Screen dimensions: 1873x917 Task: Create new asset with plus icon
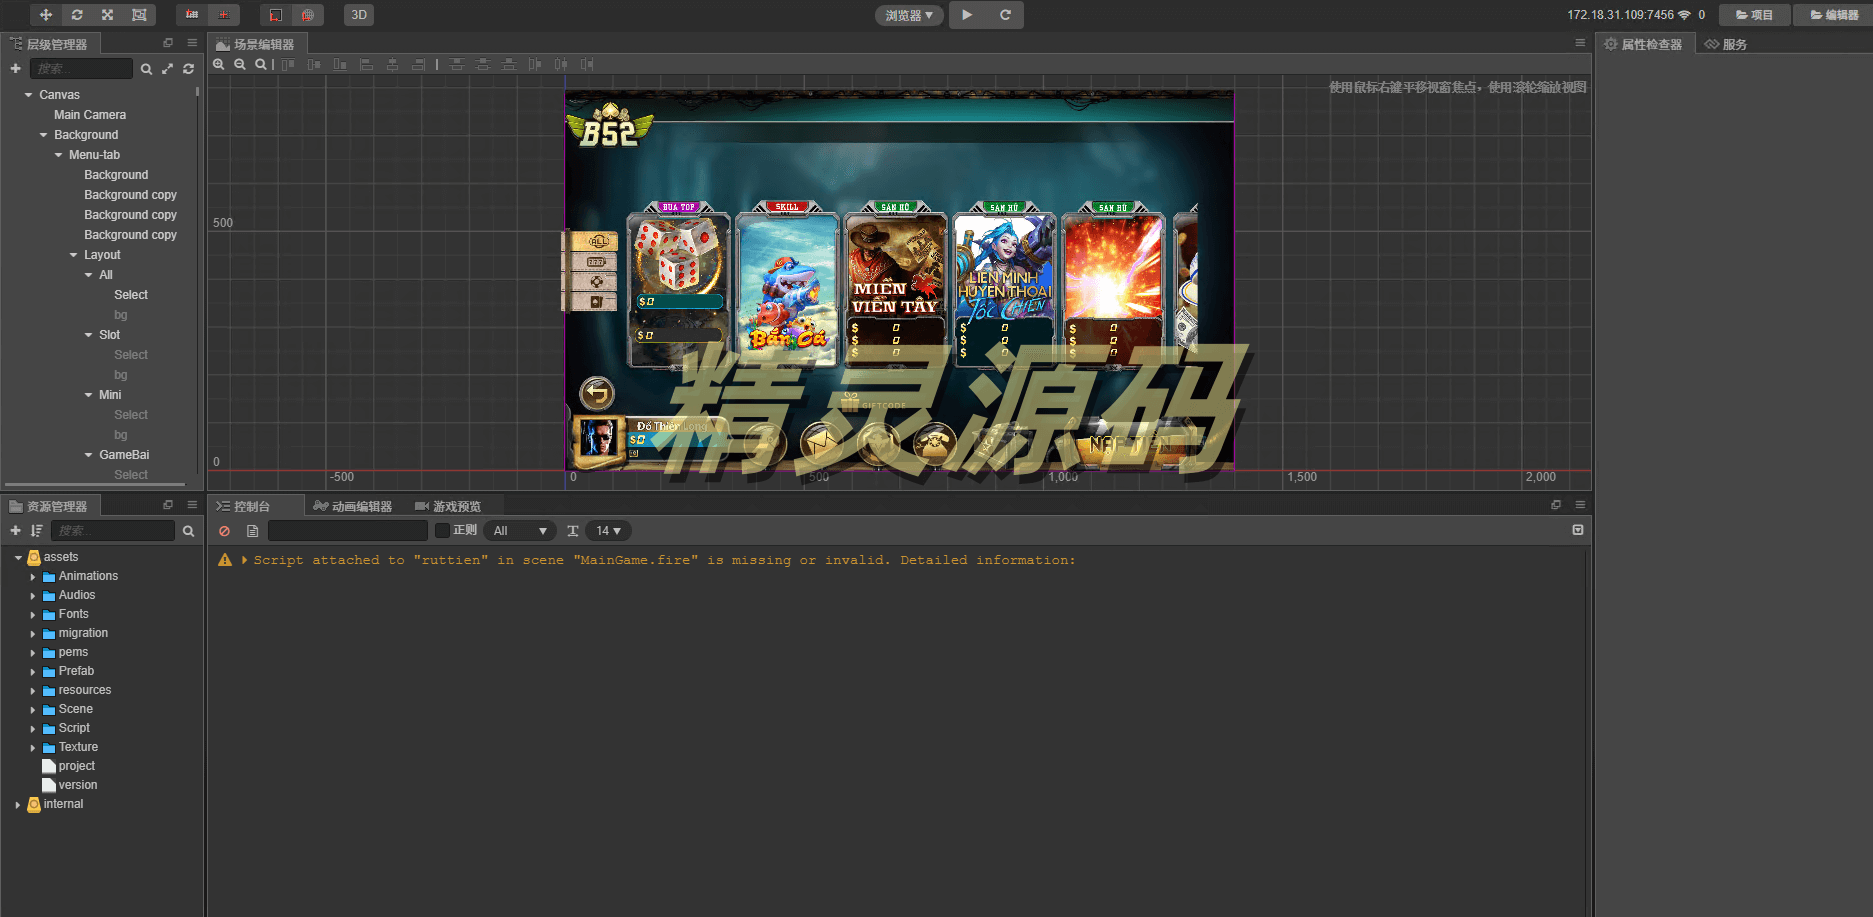(x=15, y=530)
